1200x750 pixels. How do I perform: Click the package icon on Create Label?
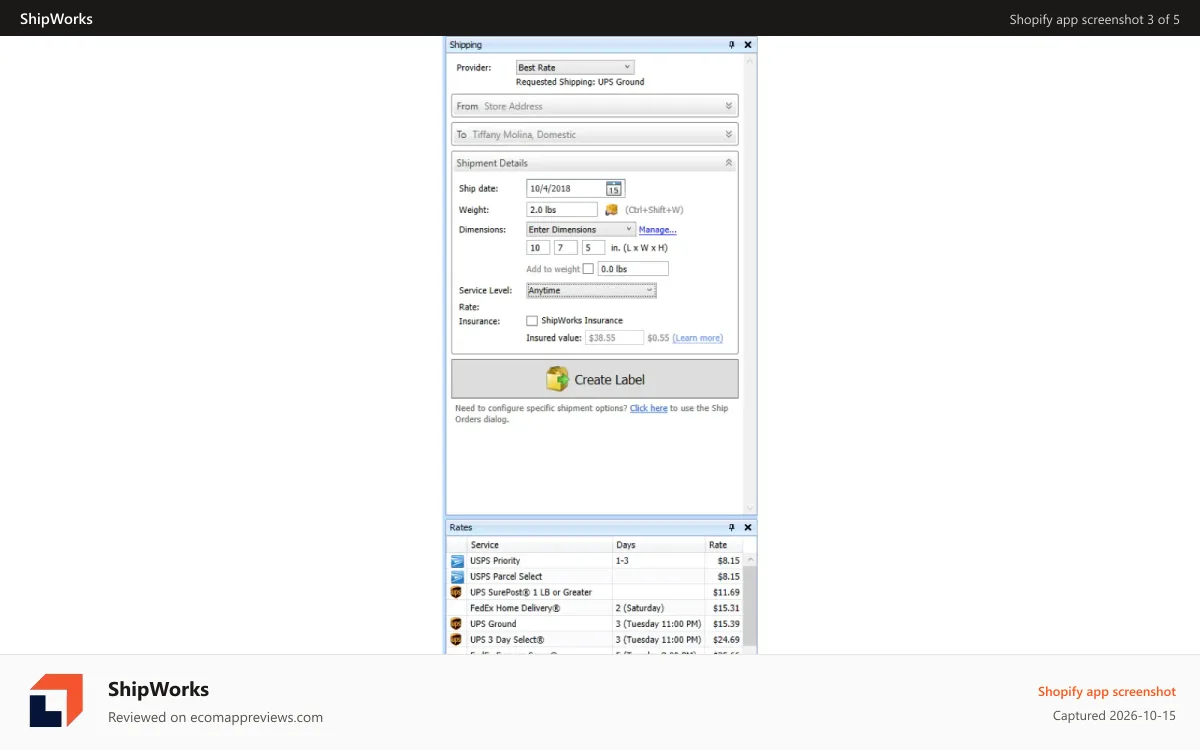click(557, 379)
